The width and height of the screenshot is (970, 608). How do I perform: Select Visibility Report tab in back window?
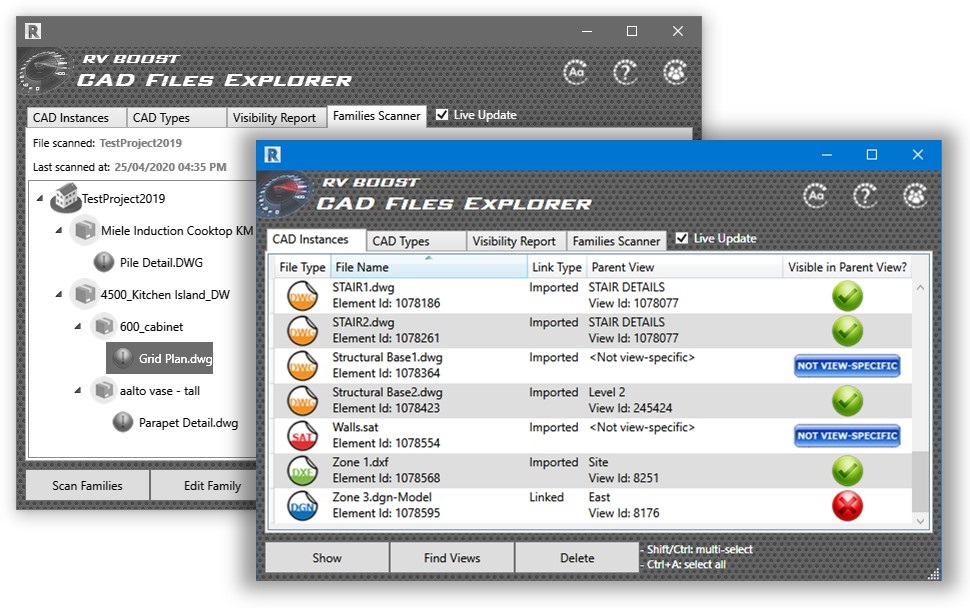277,118
